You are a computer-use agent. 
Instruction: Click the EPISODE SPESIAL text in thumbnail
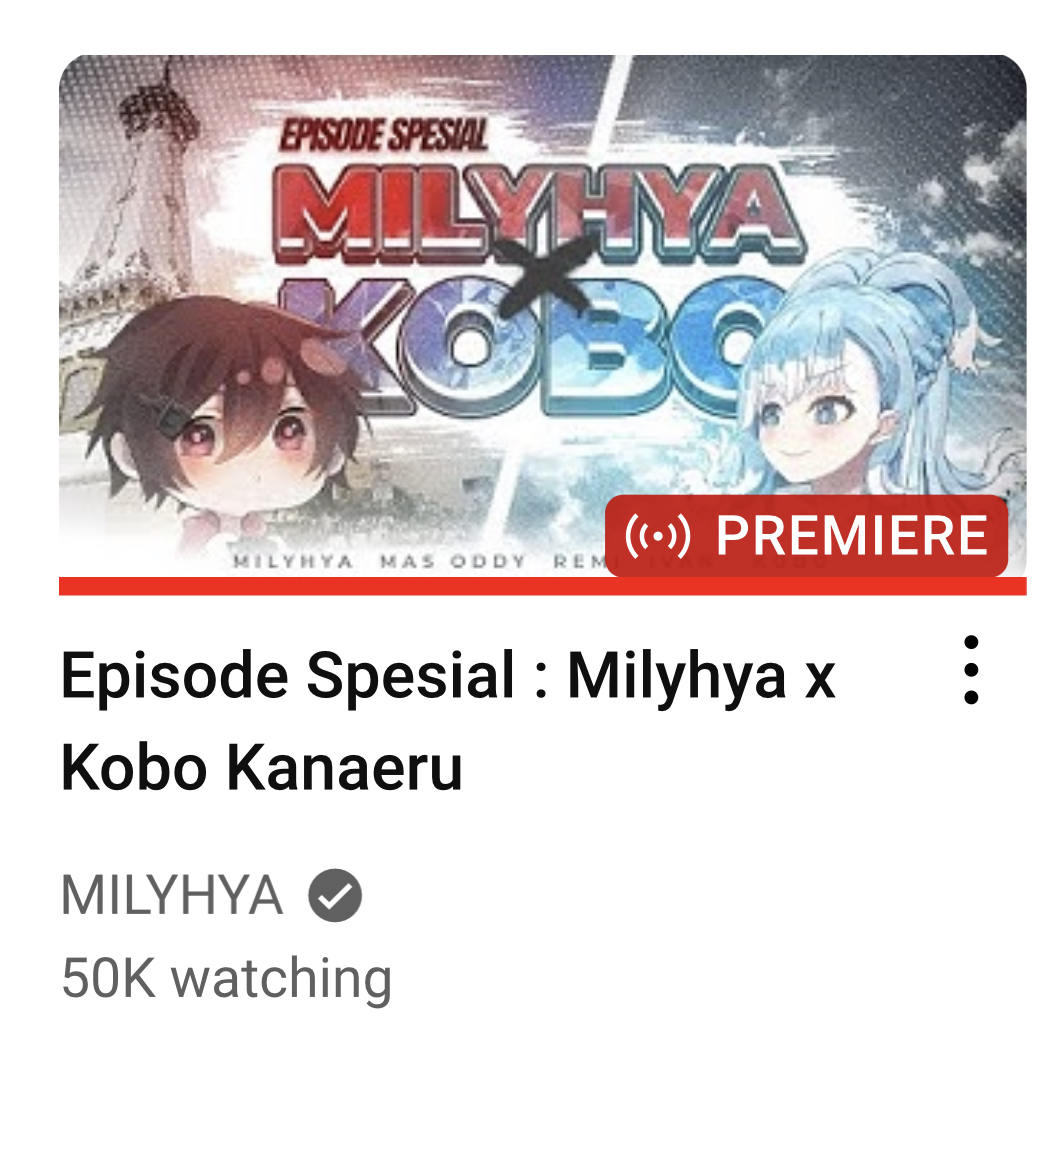click(384, 136)
